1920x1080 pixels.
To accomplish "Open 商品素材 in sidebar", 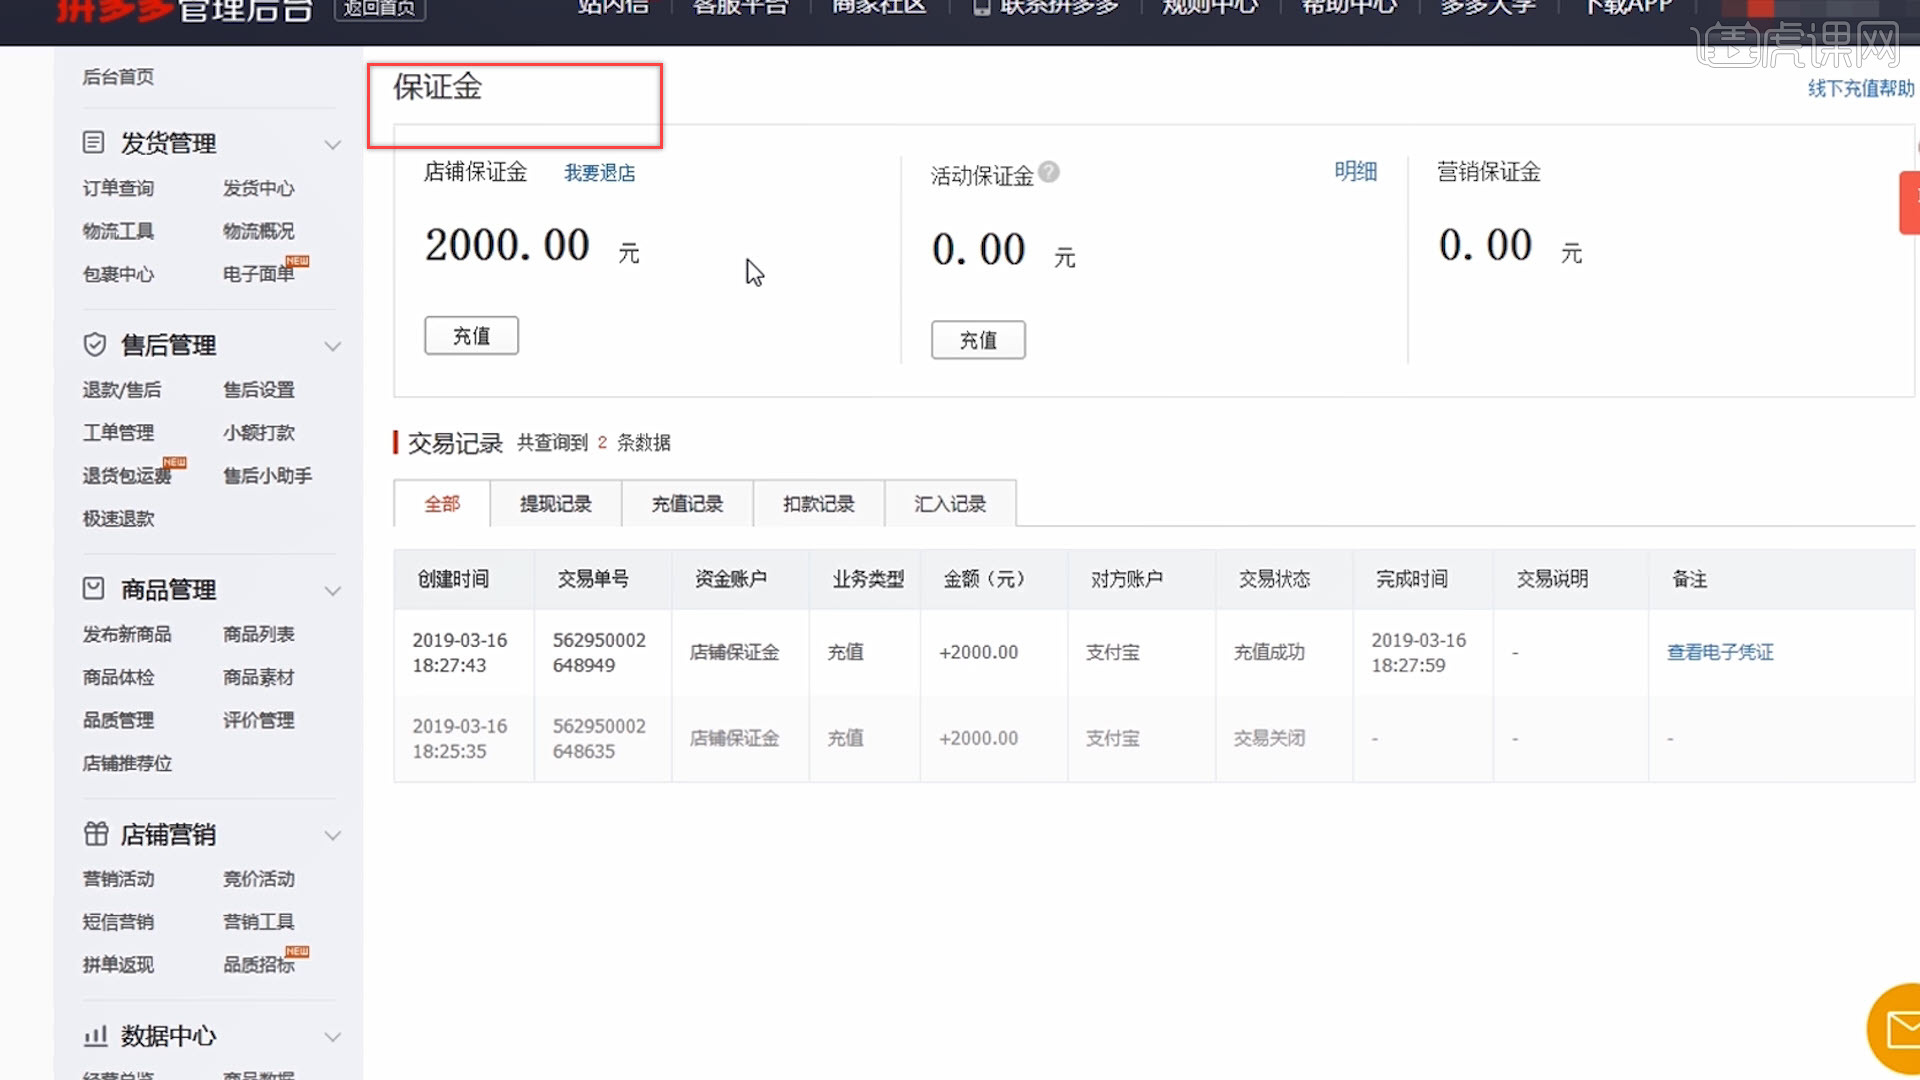I will (258, 678).
